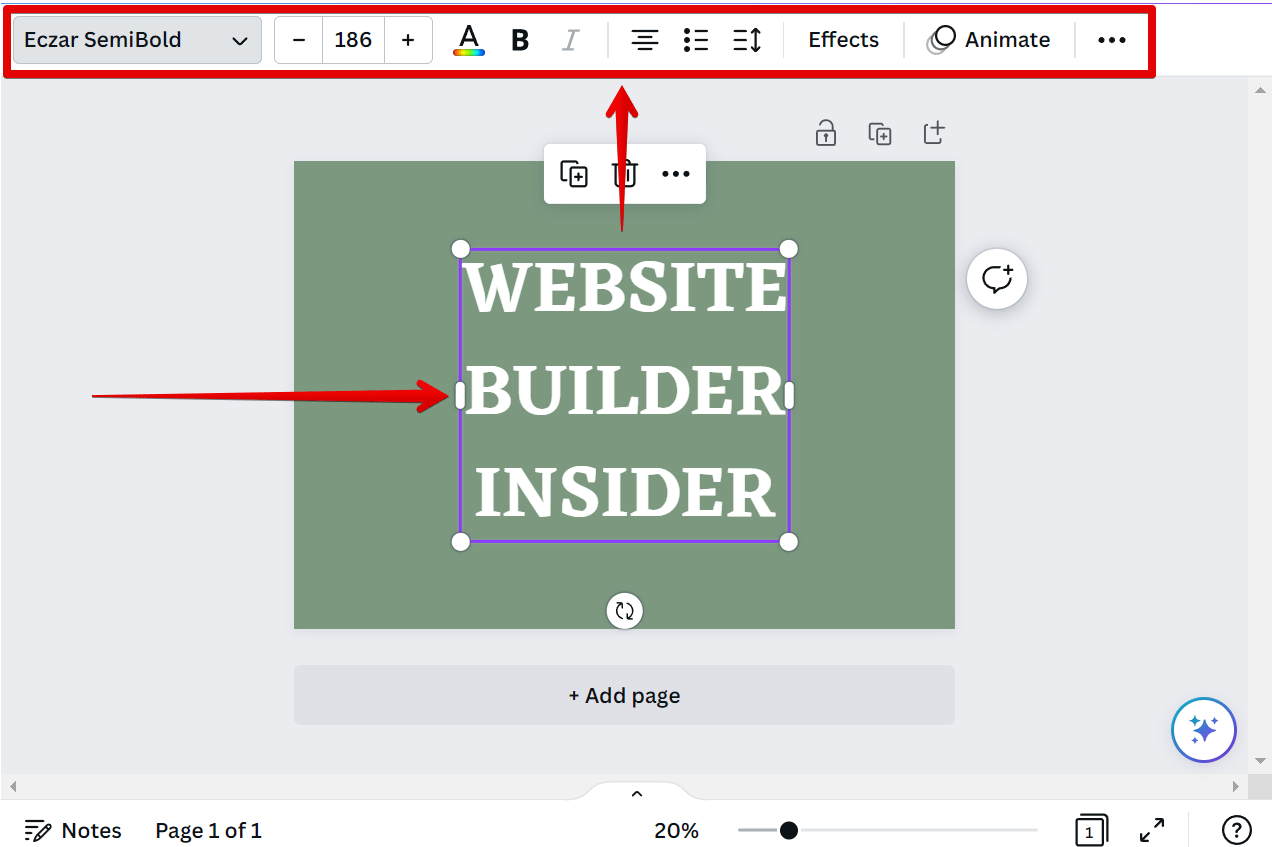Screen dimensions: 1272x847
Task: Open the bulleted list option
Action: click(x=696, y=40)
